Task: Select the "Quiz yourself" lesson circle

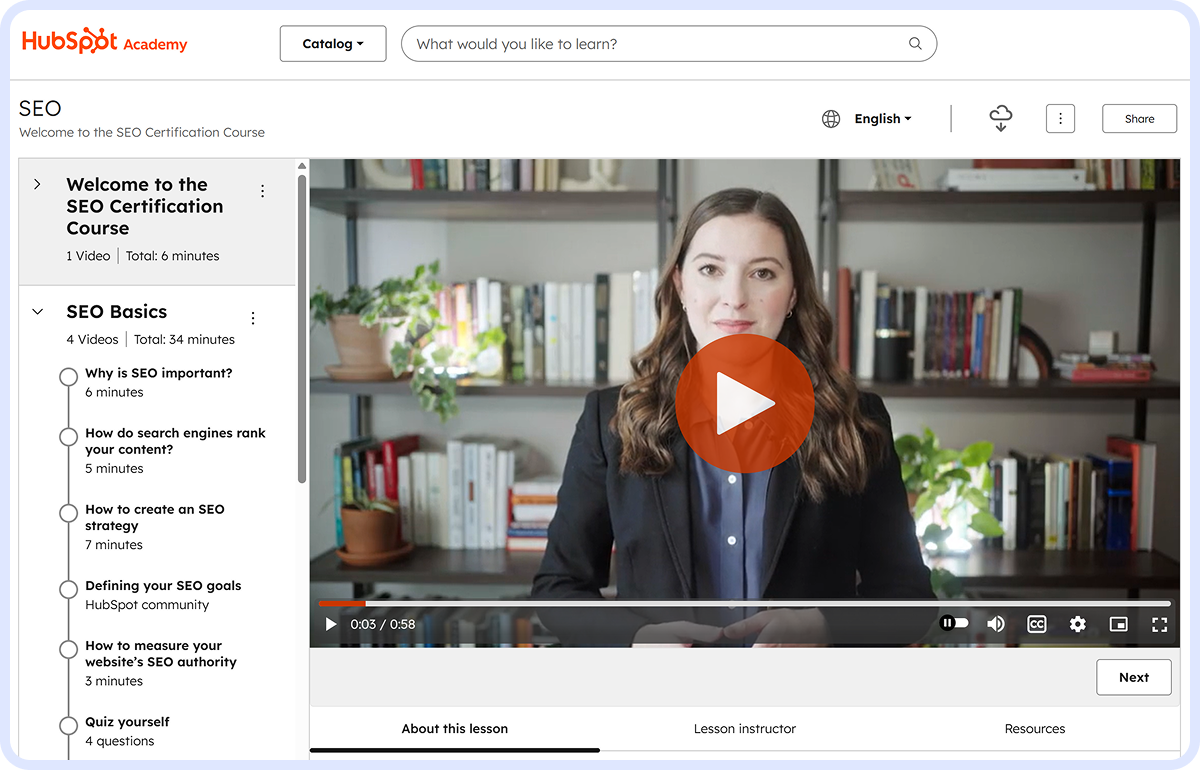Action: click(x=68, y=726)
